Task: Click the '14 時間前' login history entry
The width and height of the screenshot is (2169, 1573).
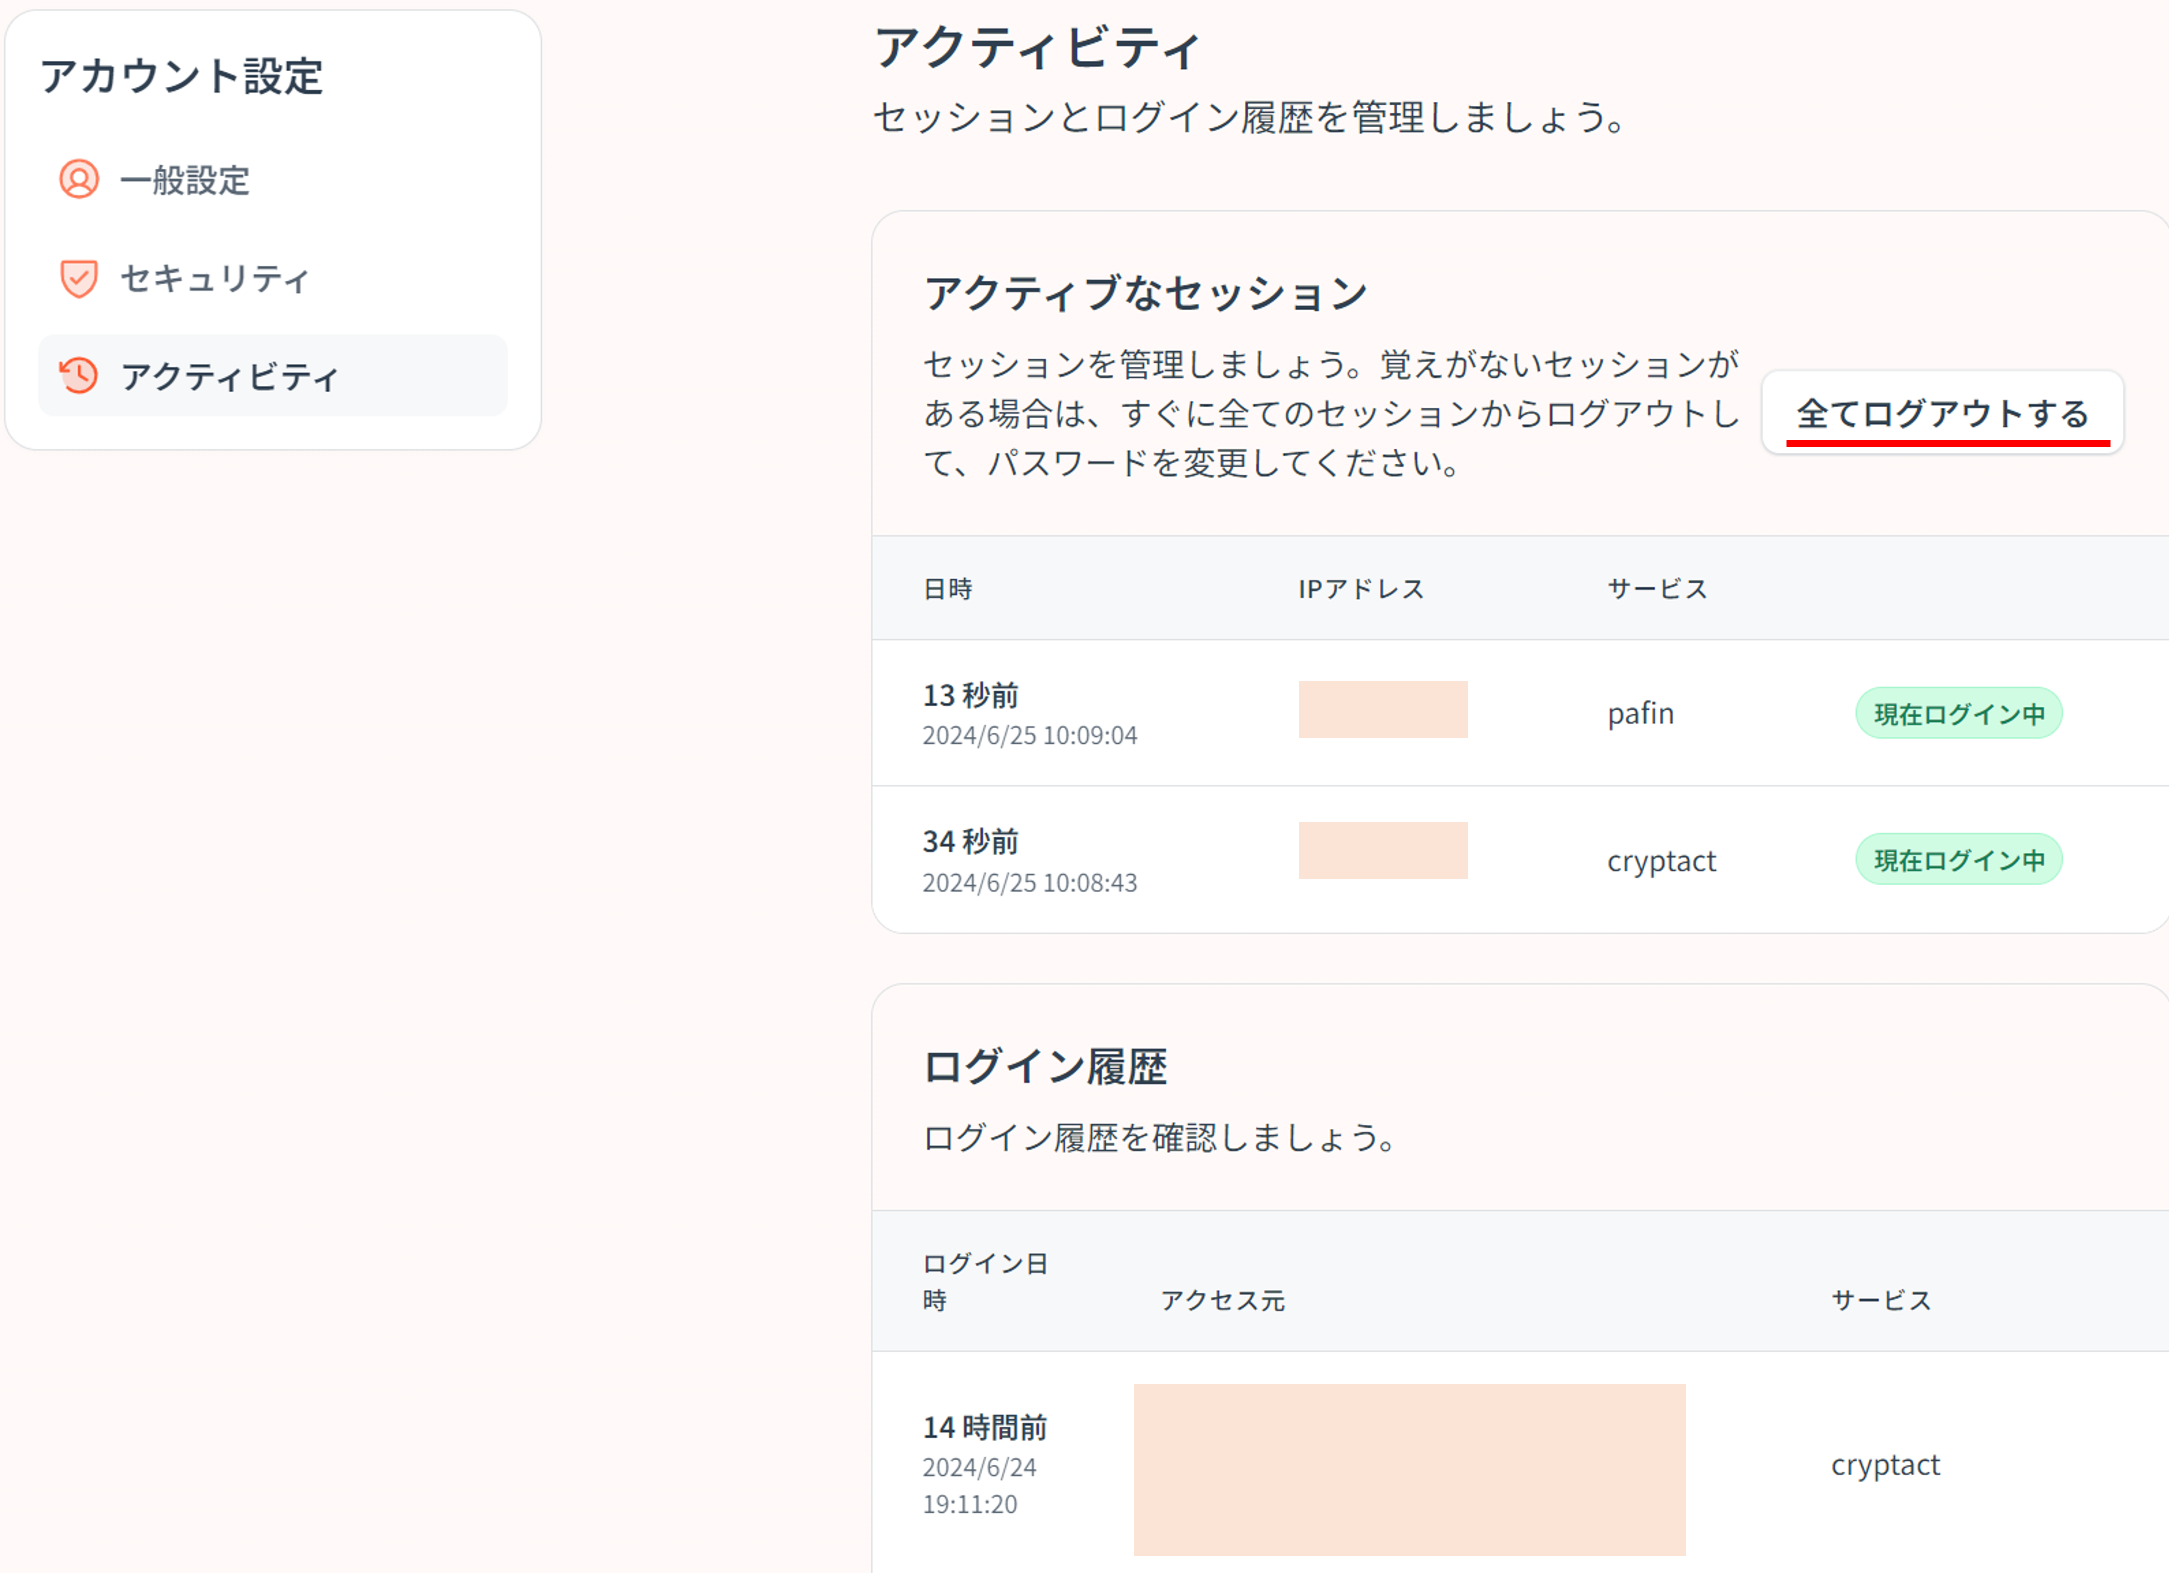Action: [x=984, y=1427]
